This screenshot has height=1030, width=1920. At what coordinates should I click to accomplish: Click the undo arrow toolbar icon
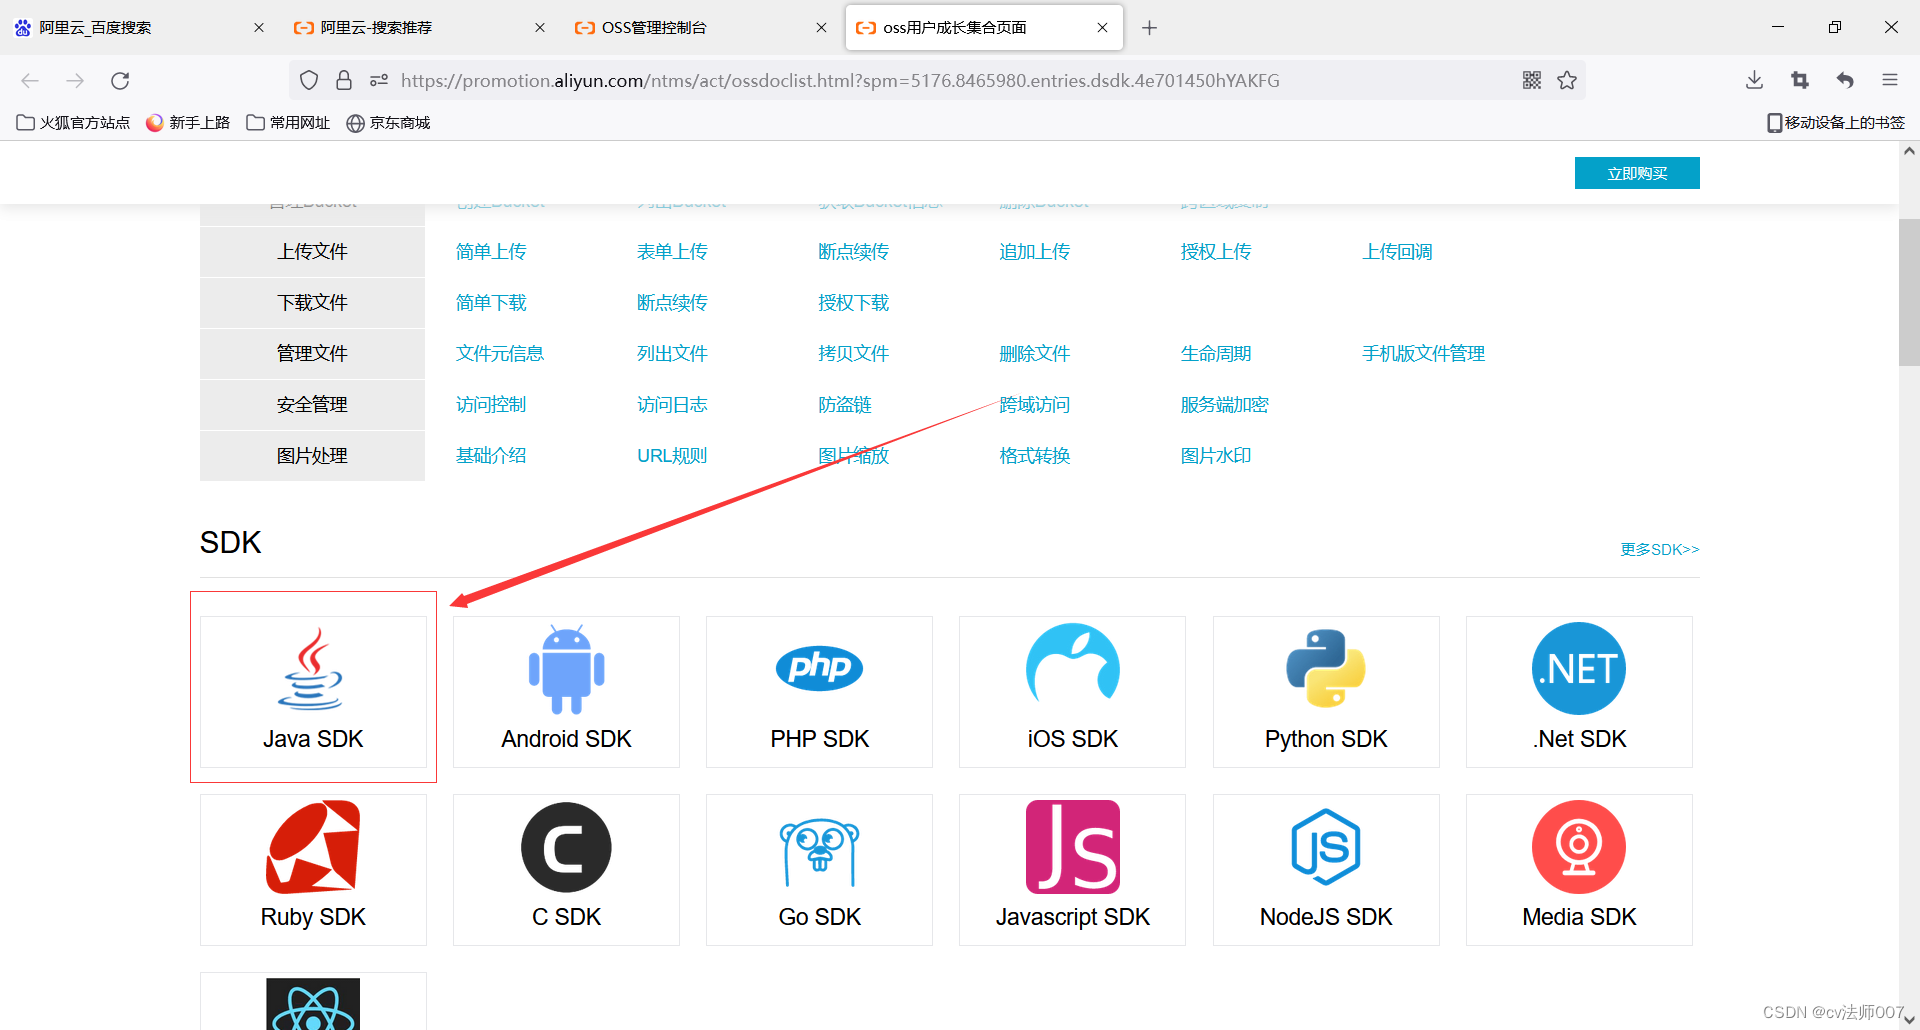click(x=1845, y=80)
